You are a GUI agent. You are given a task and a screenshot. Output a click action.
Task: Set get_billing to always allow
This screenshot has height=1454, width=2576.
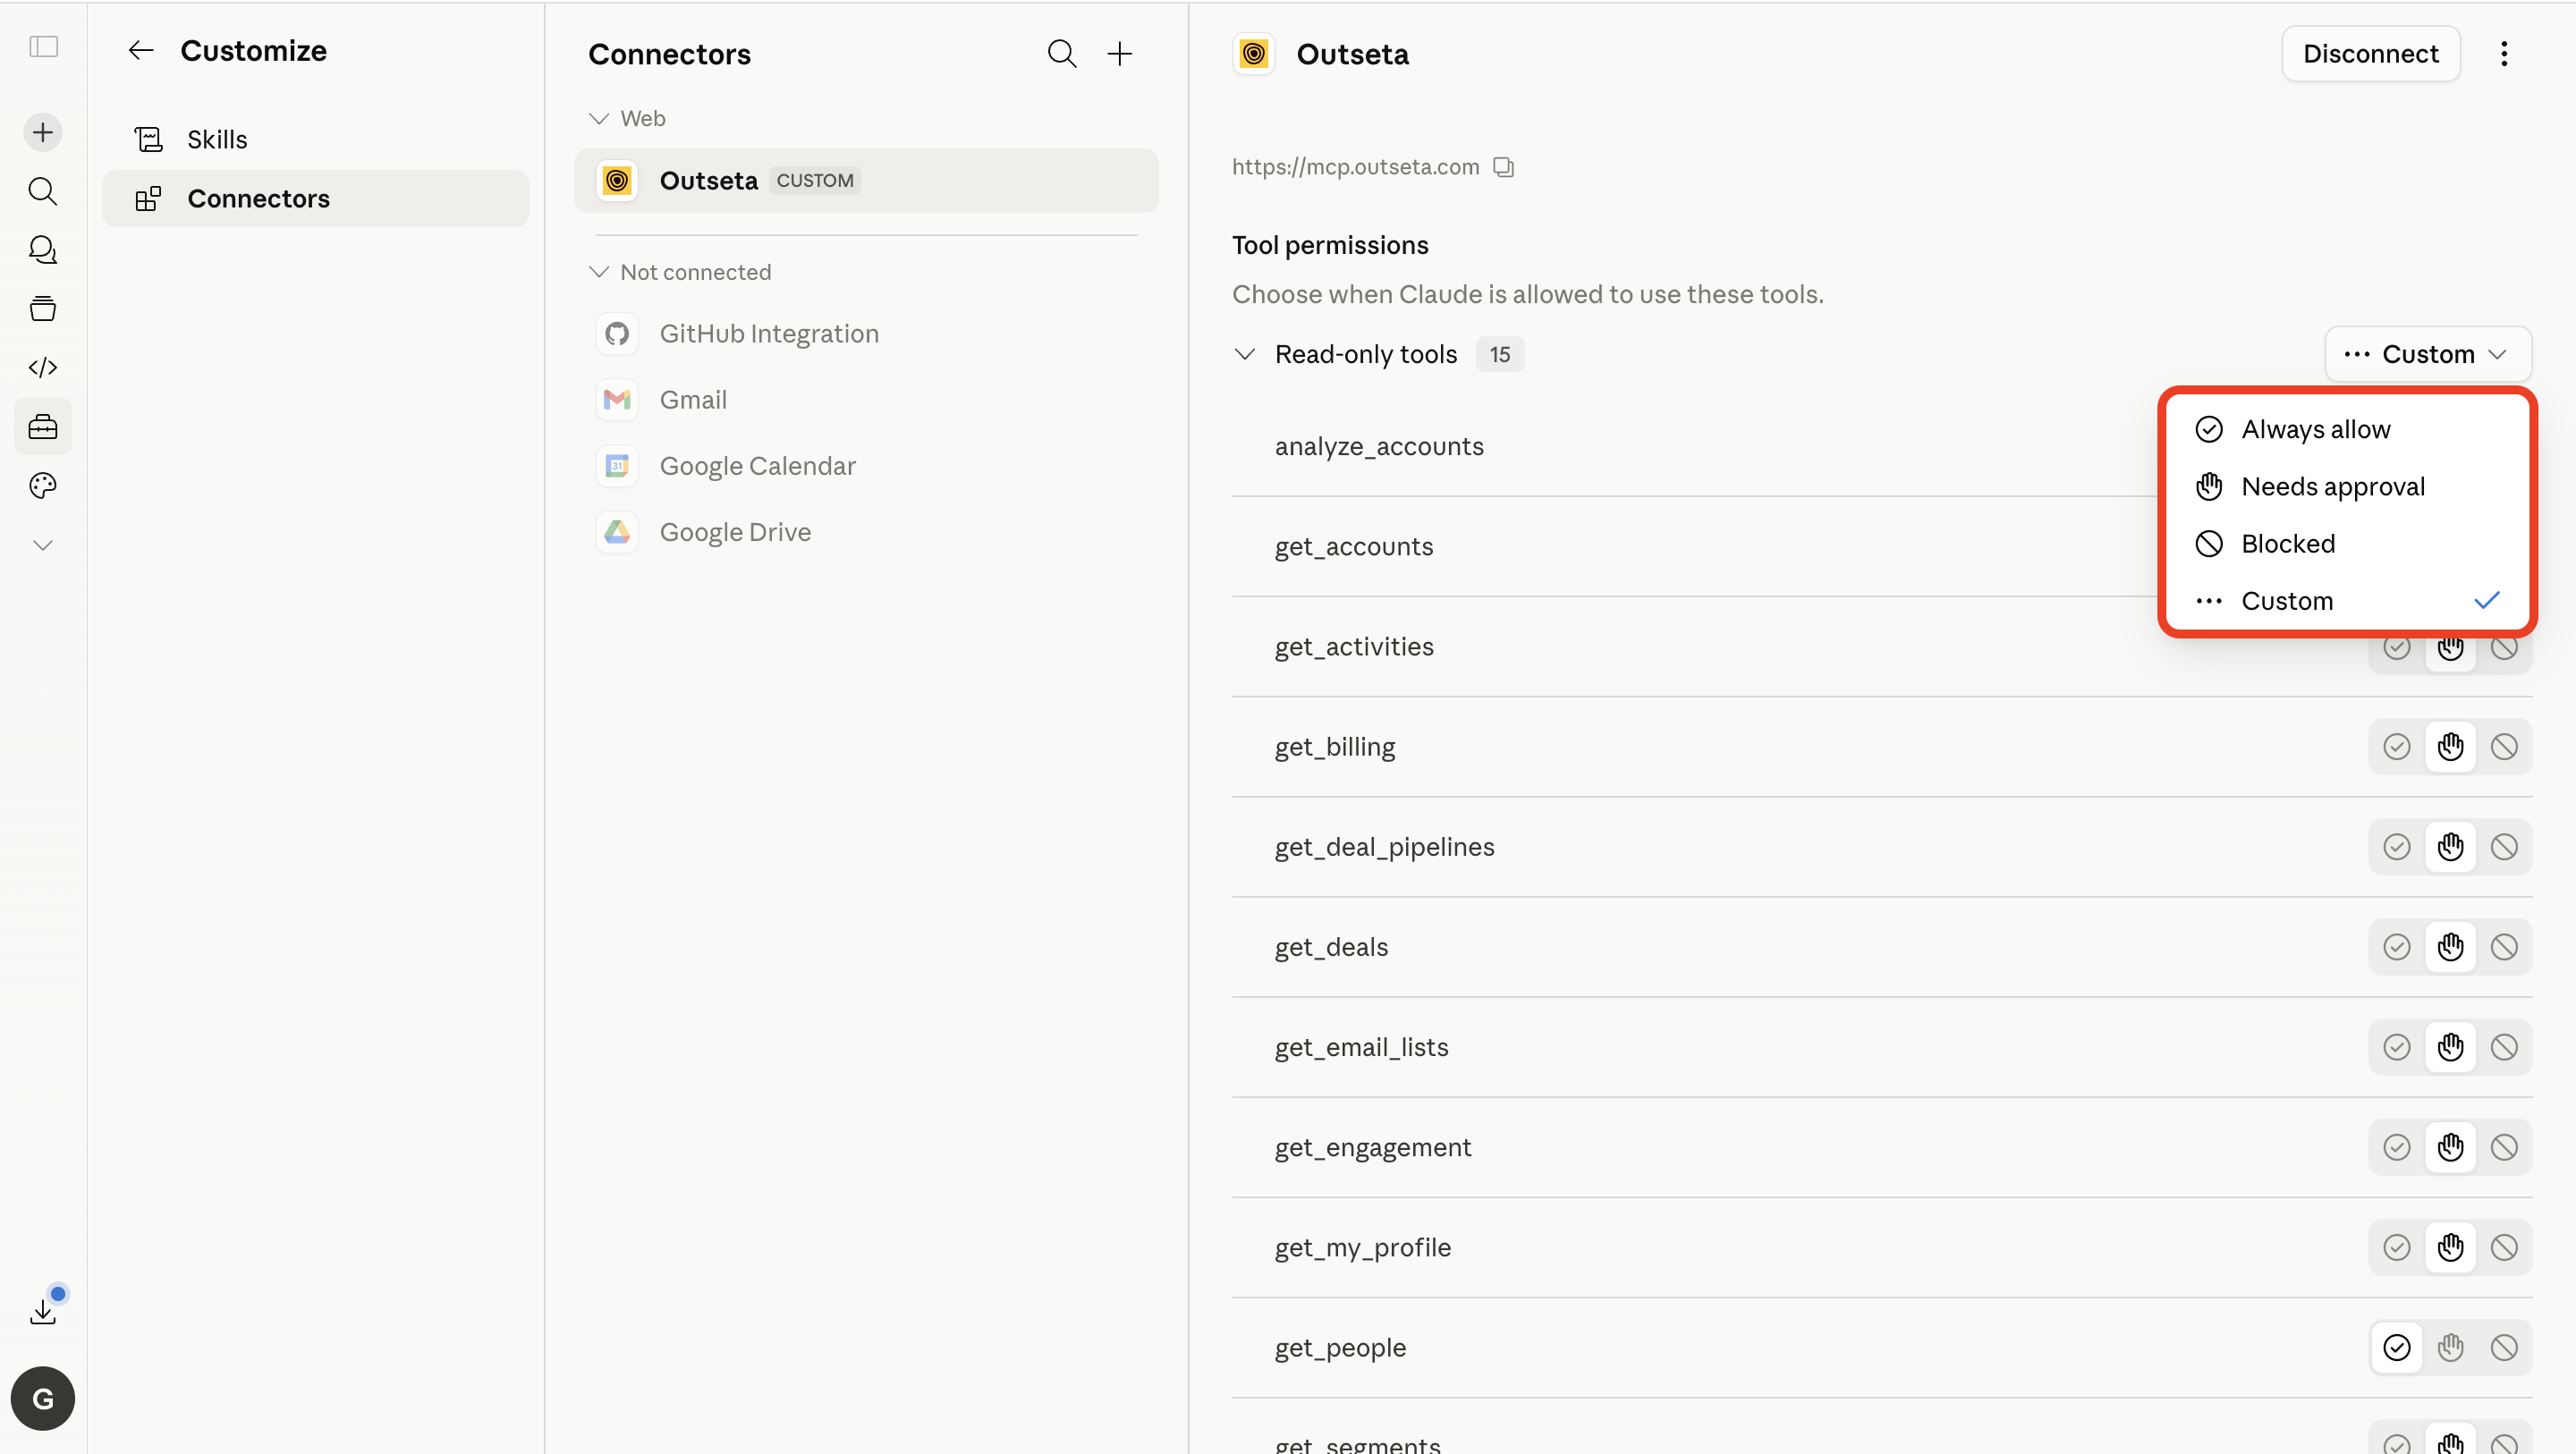tap(2397, 747)
